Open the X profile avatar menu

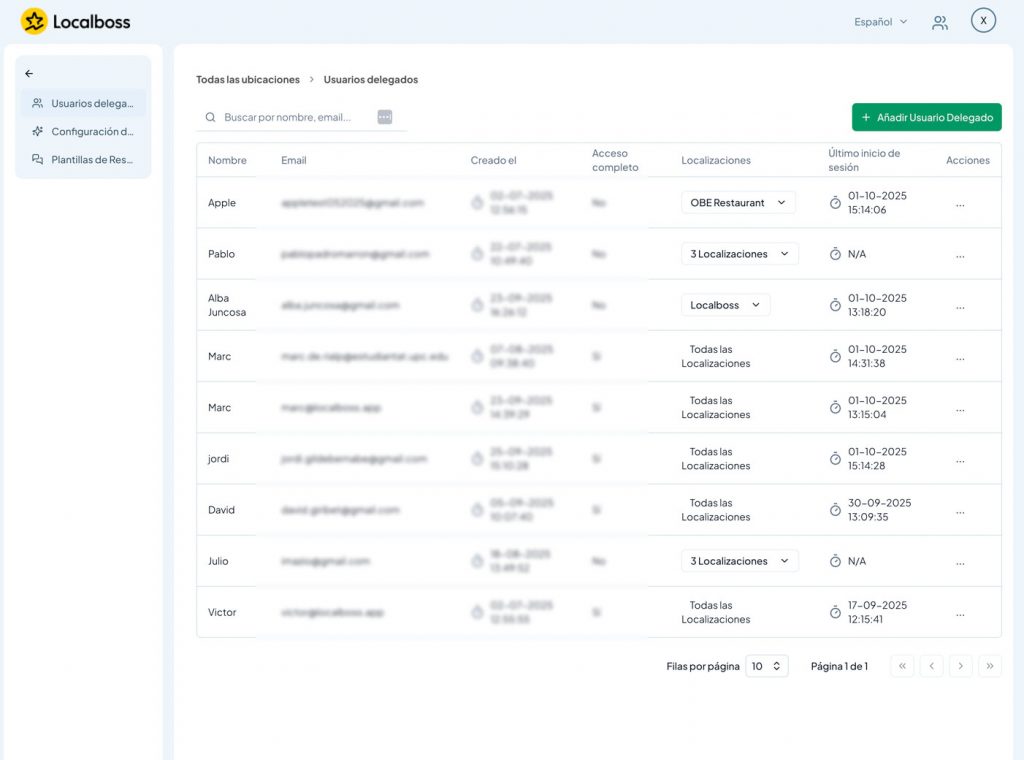983,21
